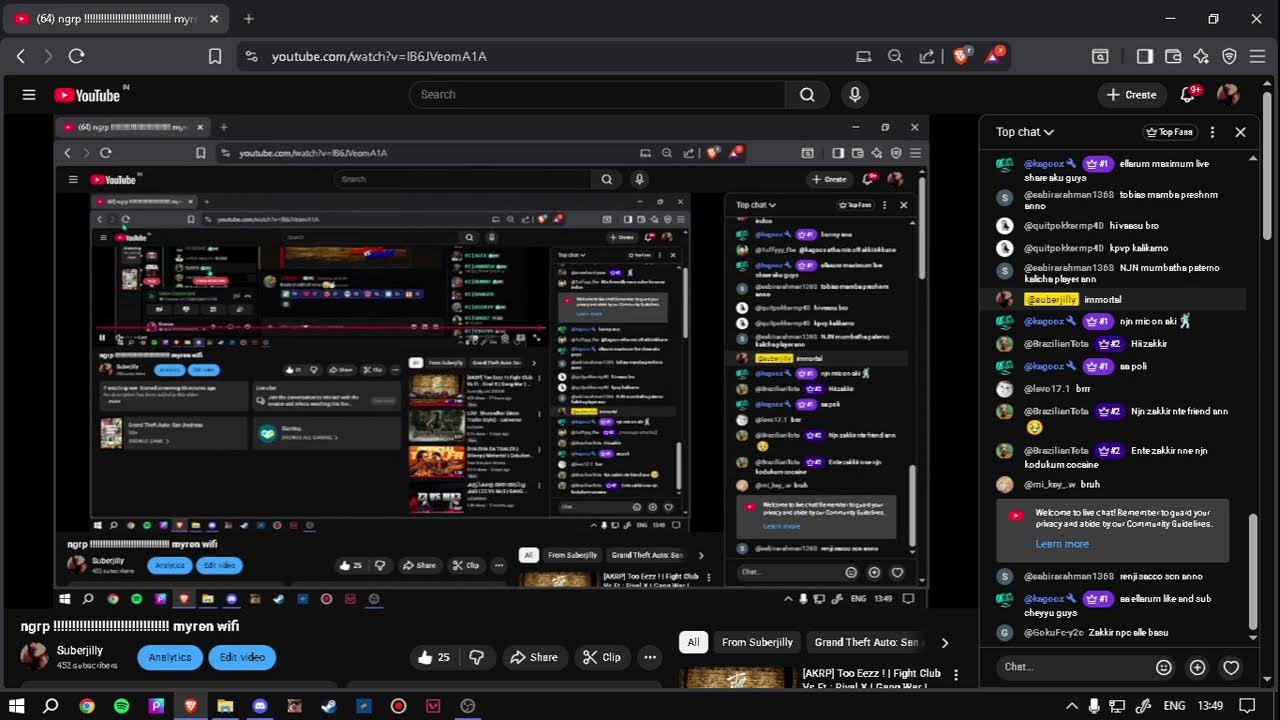Go back to the previous page
The width and height of the screenshot is (1280, 720).
click(21, 57)
